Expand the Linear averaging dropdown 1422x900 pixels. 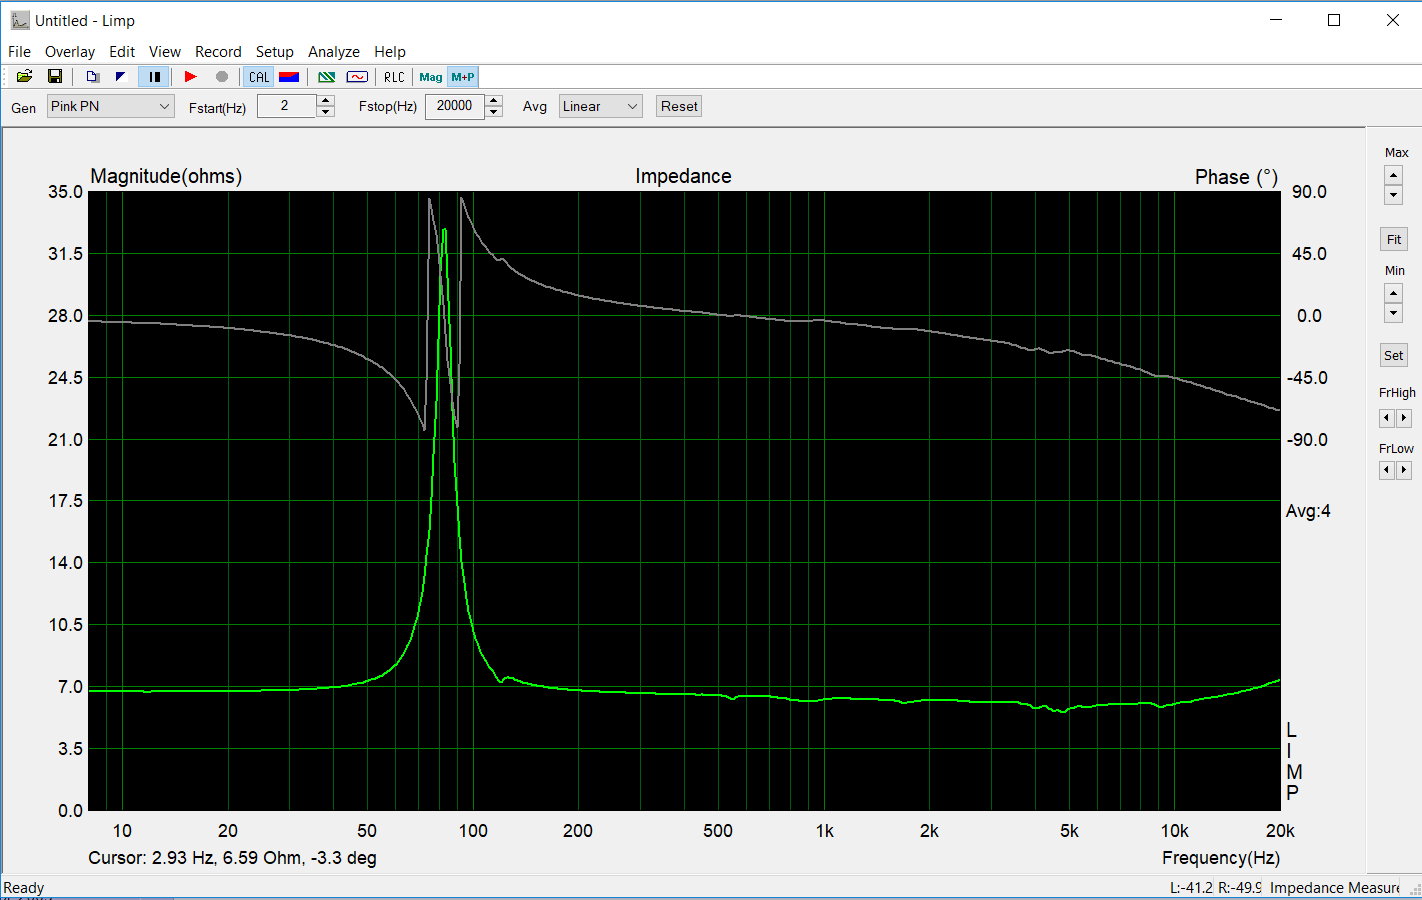click(x=601, y=106)
